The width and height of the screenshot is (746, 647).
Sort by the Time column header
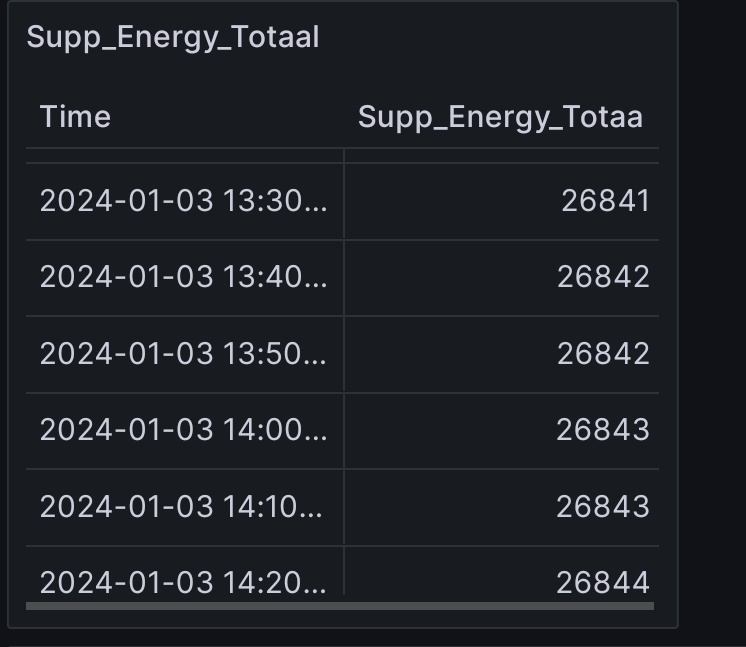click(75, 117)
